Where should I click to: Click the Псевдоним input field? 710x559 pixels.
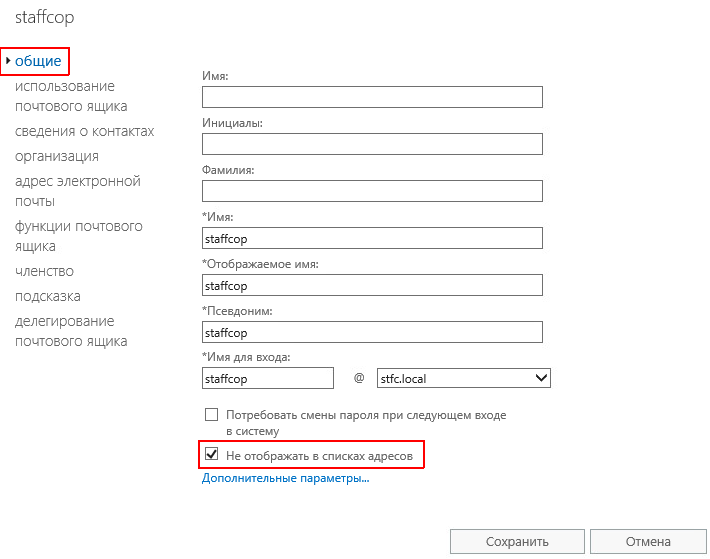tap(372, 332)
